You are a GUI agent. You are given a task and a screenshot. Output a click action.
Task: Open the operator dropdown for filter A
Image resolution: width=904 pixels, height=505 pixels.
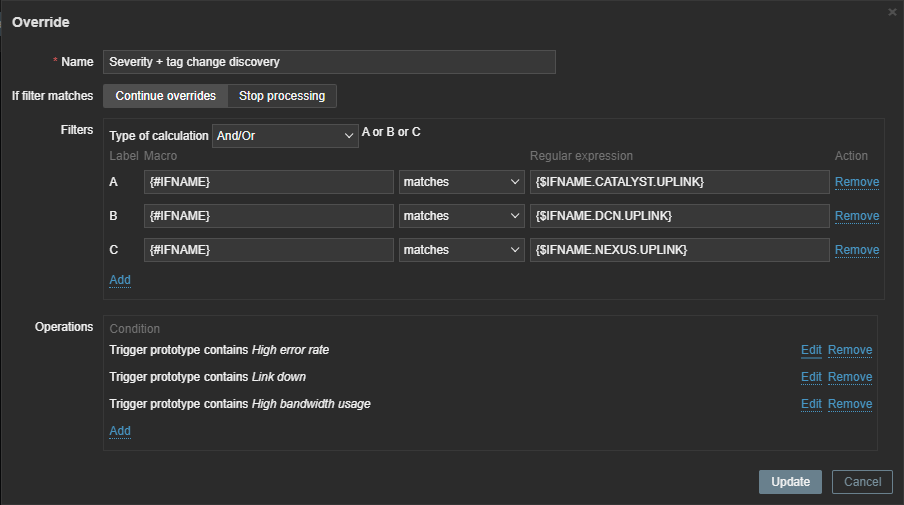(461, 182)
